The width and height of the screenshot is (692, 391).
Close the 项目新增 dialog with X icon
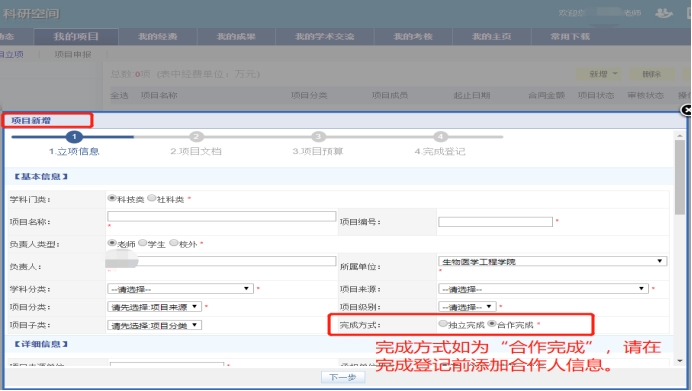(686, 110)
